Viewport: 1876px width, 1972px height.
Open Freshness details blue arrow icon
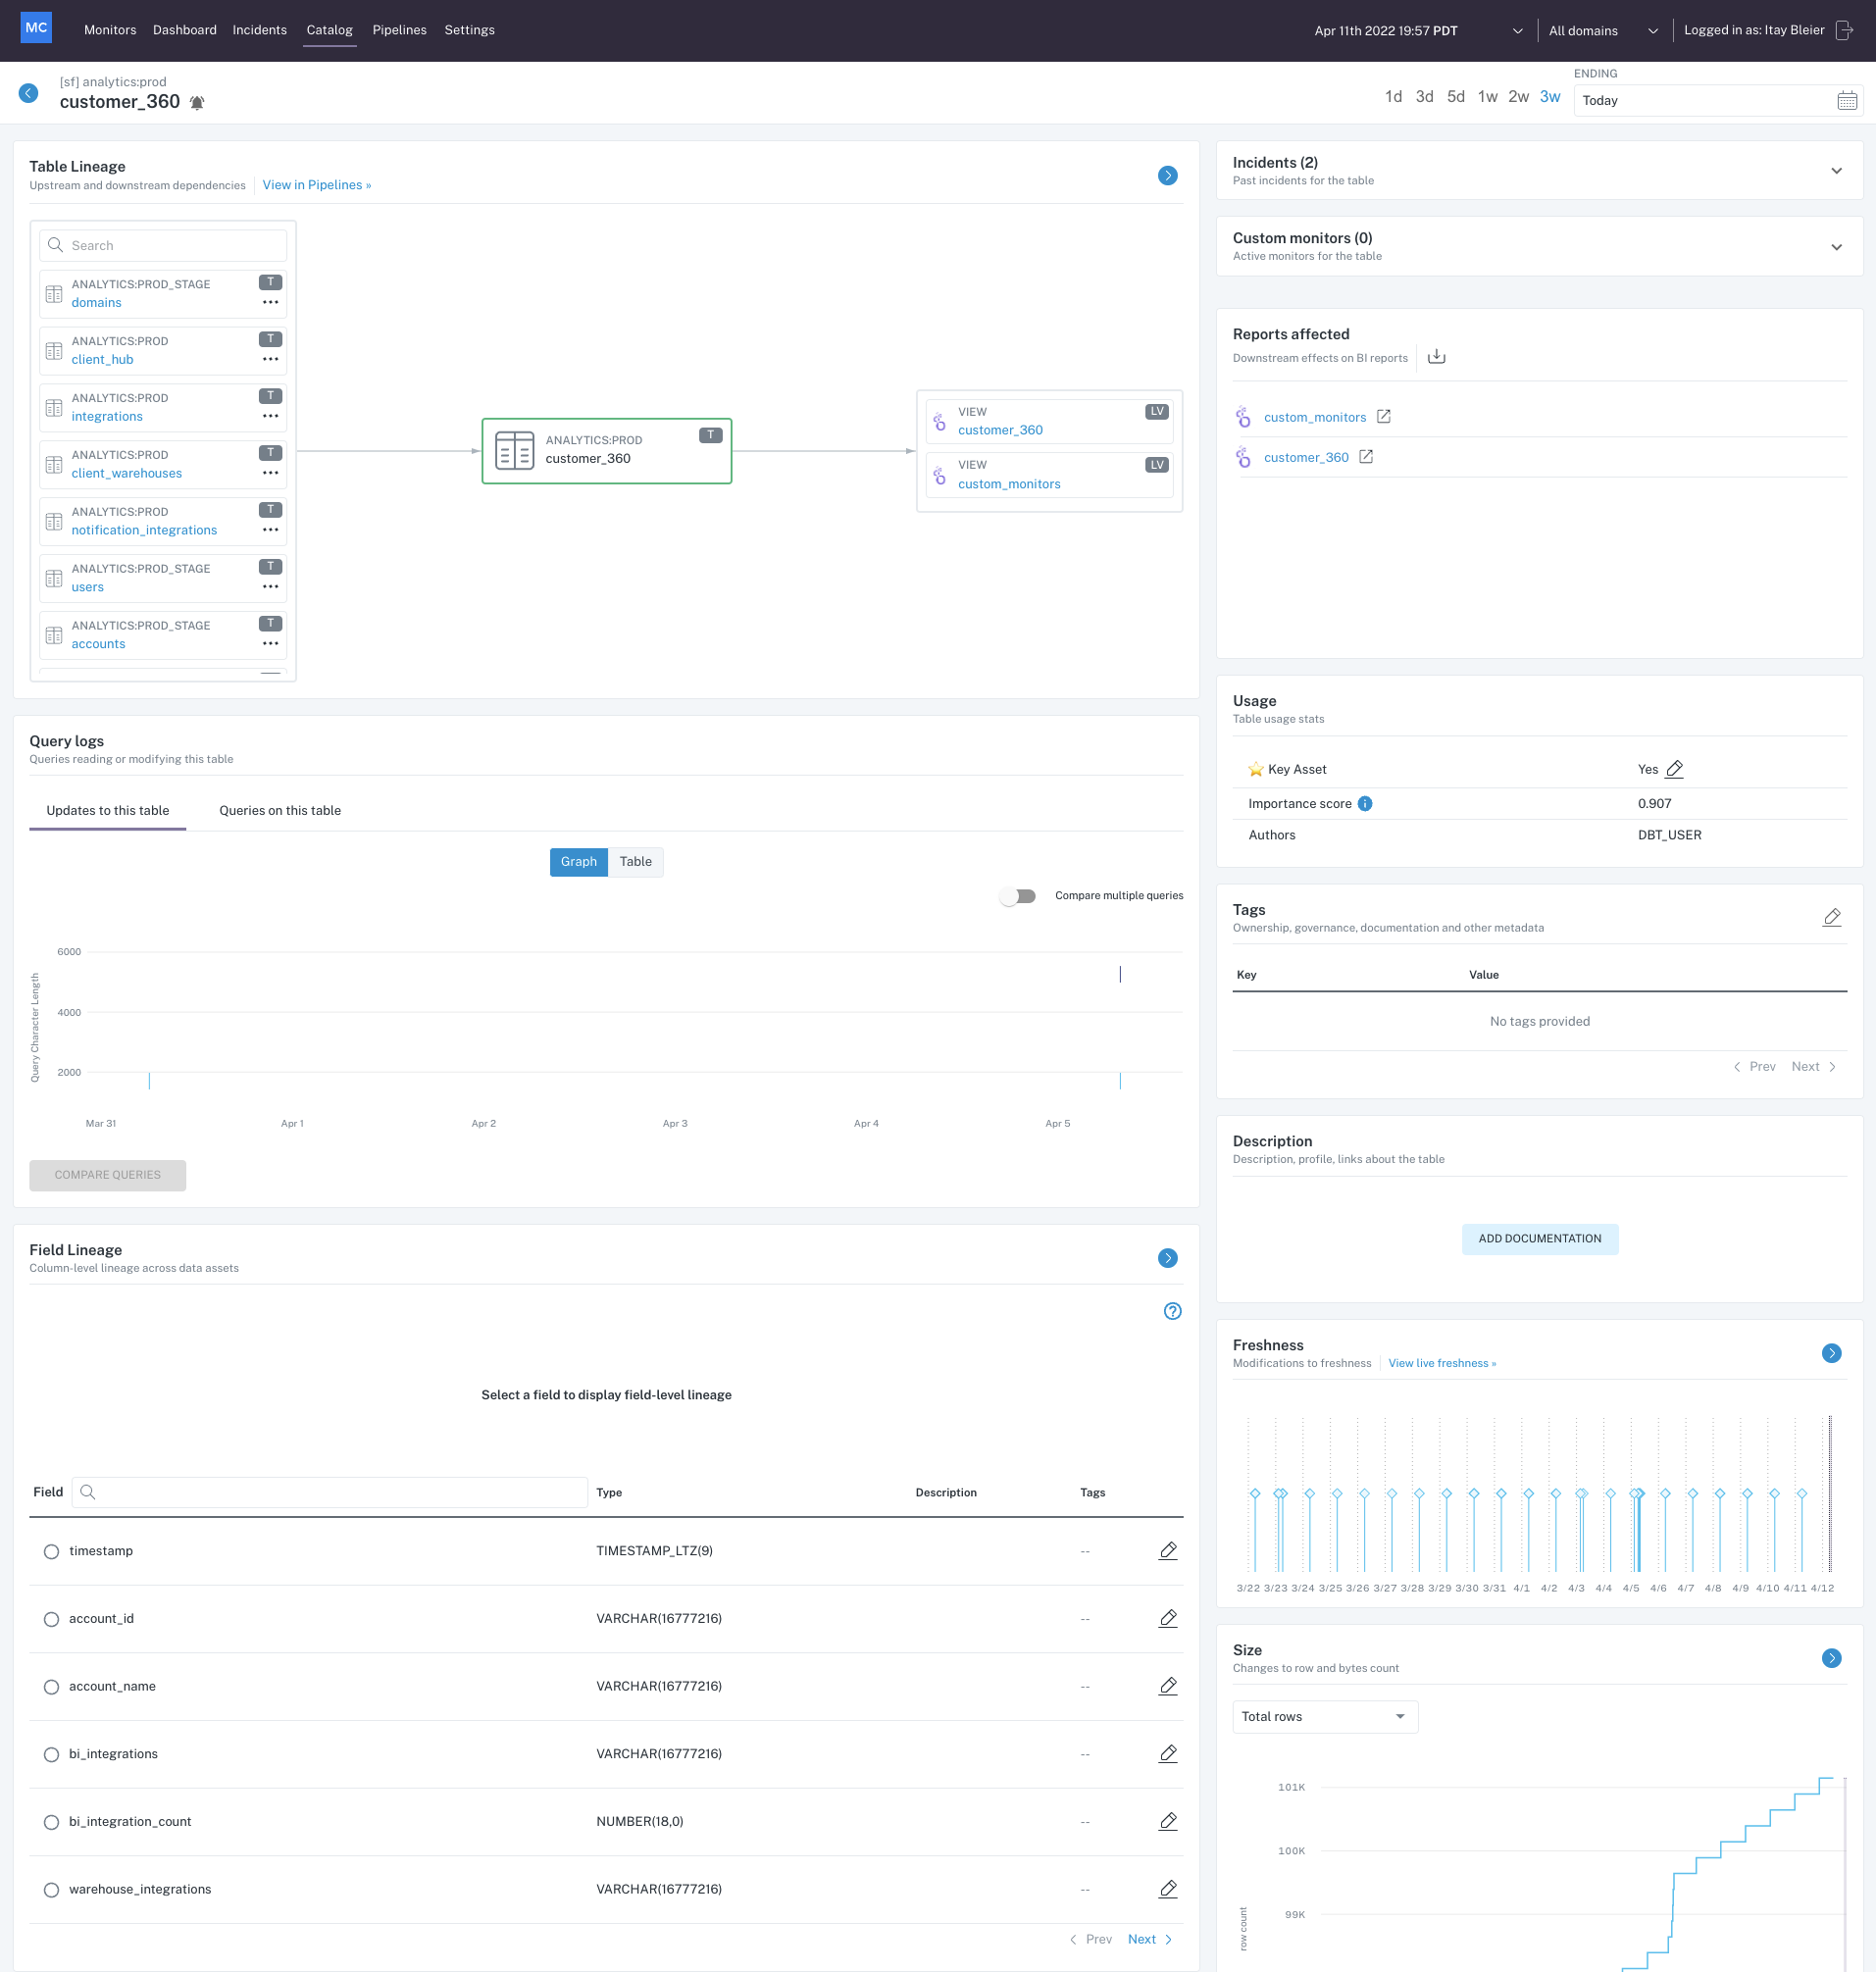coord(1832,1353)
